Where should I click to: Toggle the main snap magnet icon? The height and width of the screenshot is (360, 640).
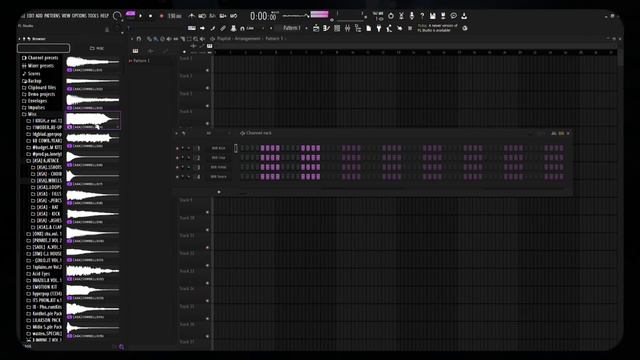pyautogui.click(x=242, y=29)
